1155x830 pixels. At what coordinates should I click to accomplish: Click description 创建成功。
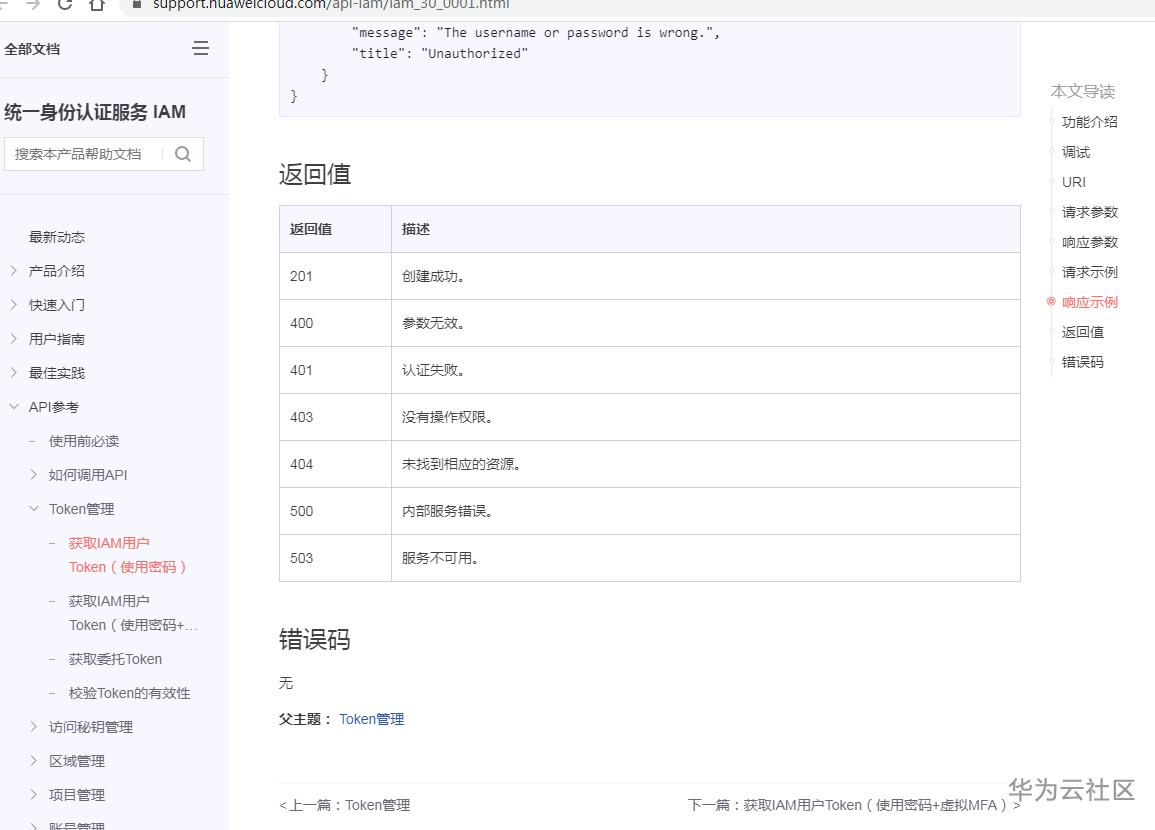coord(432,276)
